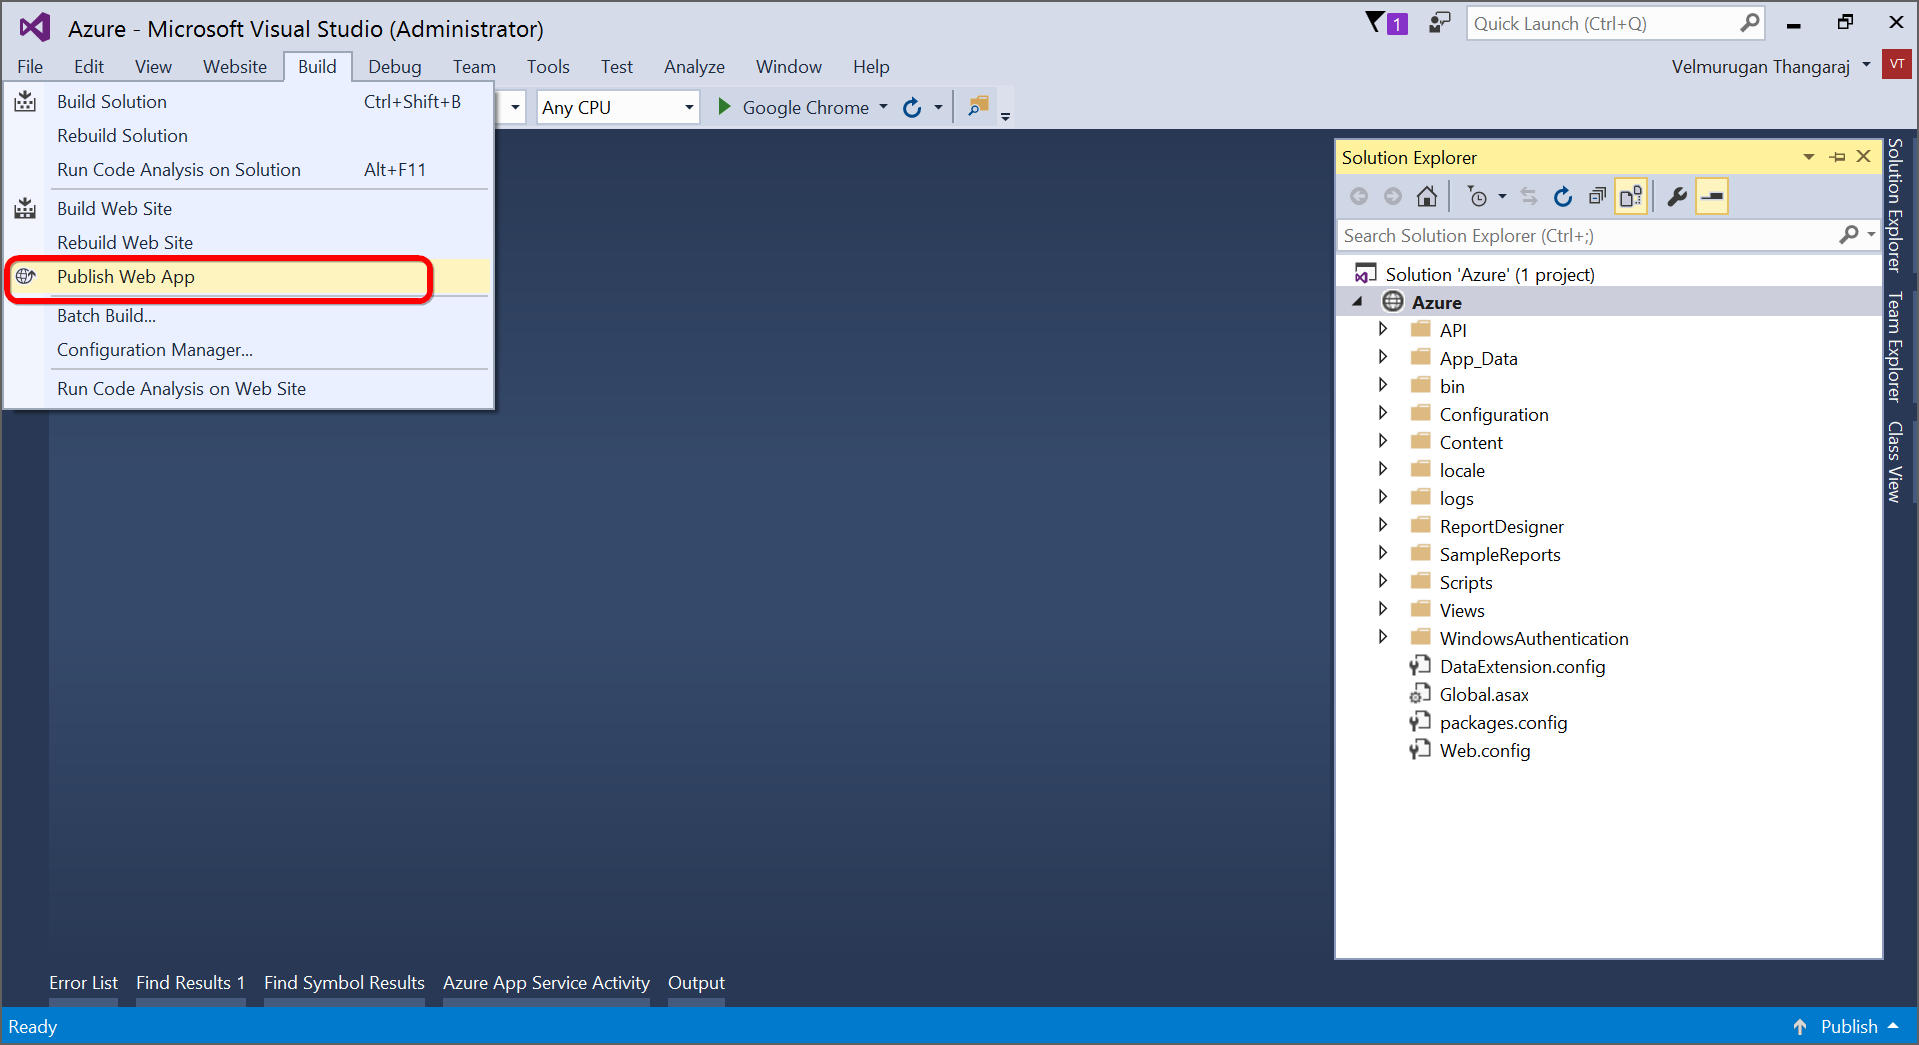Screen dimensions: 1919x1045
Task: Collapse all items in Solution Explorer
Action: click(1597, 196)
